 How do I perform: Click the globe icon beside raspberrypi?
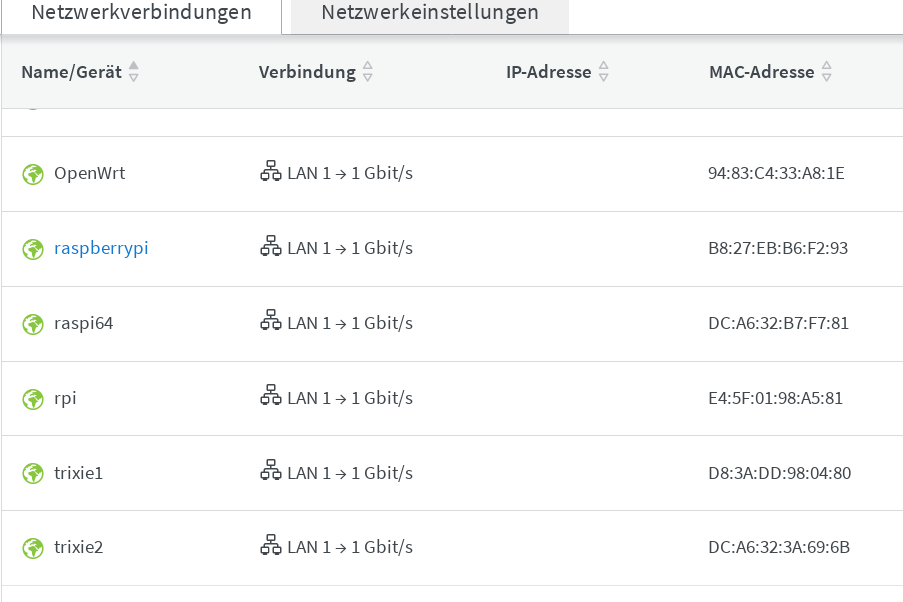pyautogui.click(x=33, y=249)
